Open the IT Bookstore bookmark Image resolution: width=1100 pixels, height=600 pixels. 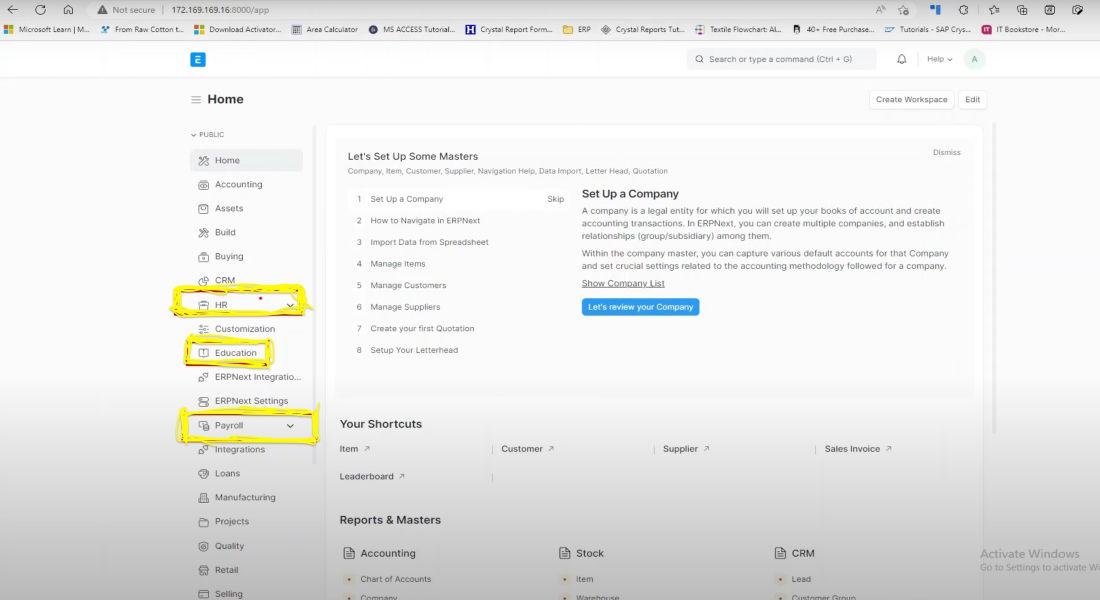point(1024,29)
